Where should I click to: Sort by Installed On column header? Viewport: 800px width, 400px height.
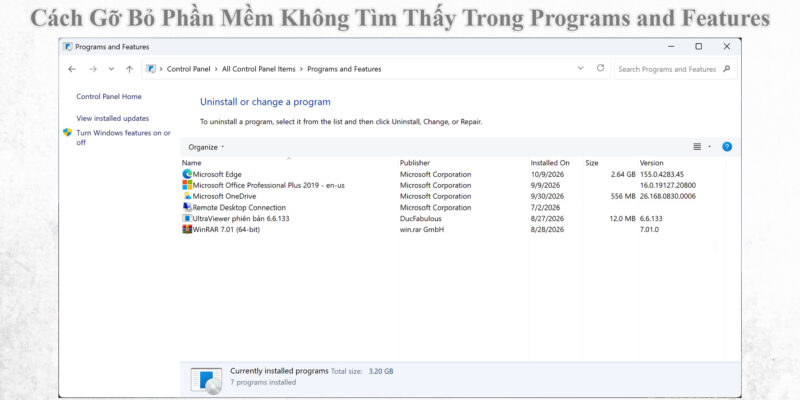click(550, 163)
